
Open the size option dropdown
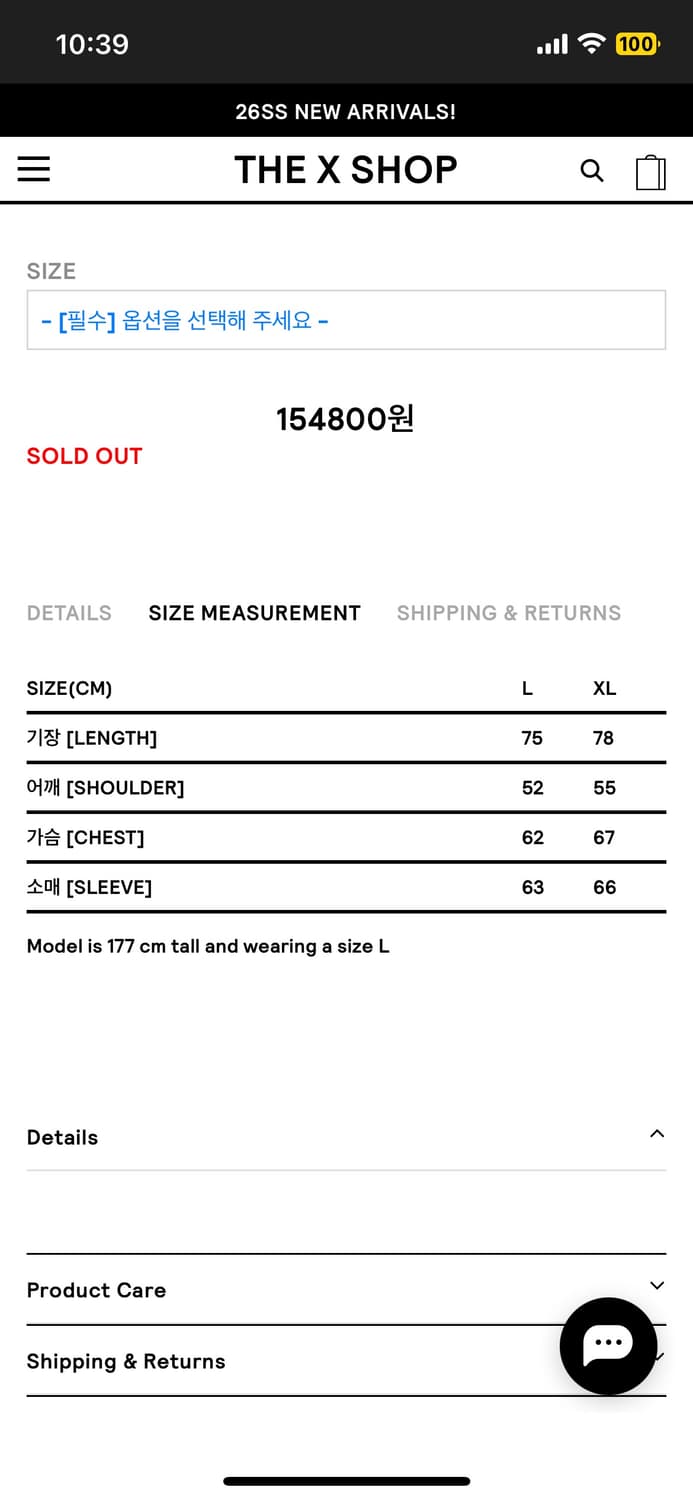(x=346, y=321)
